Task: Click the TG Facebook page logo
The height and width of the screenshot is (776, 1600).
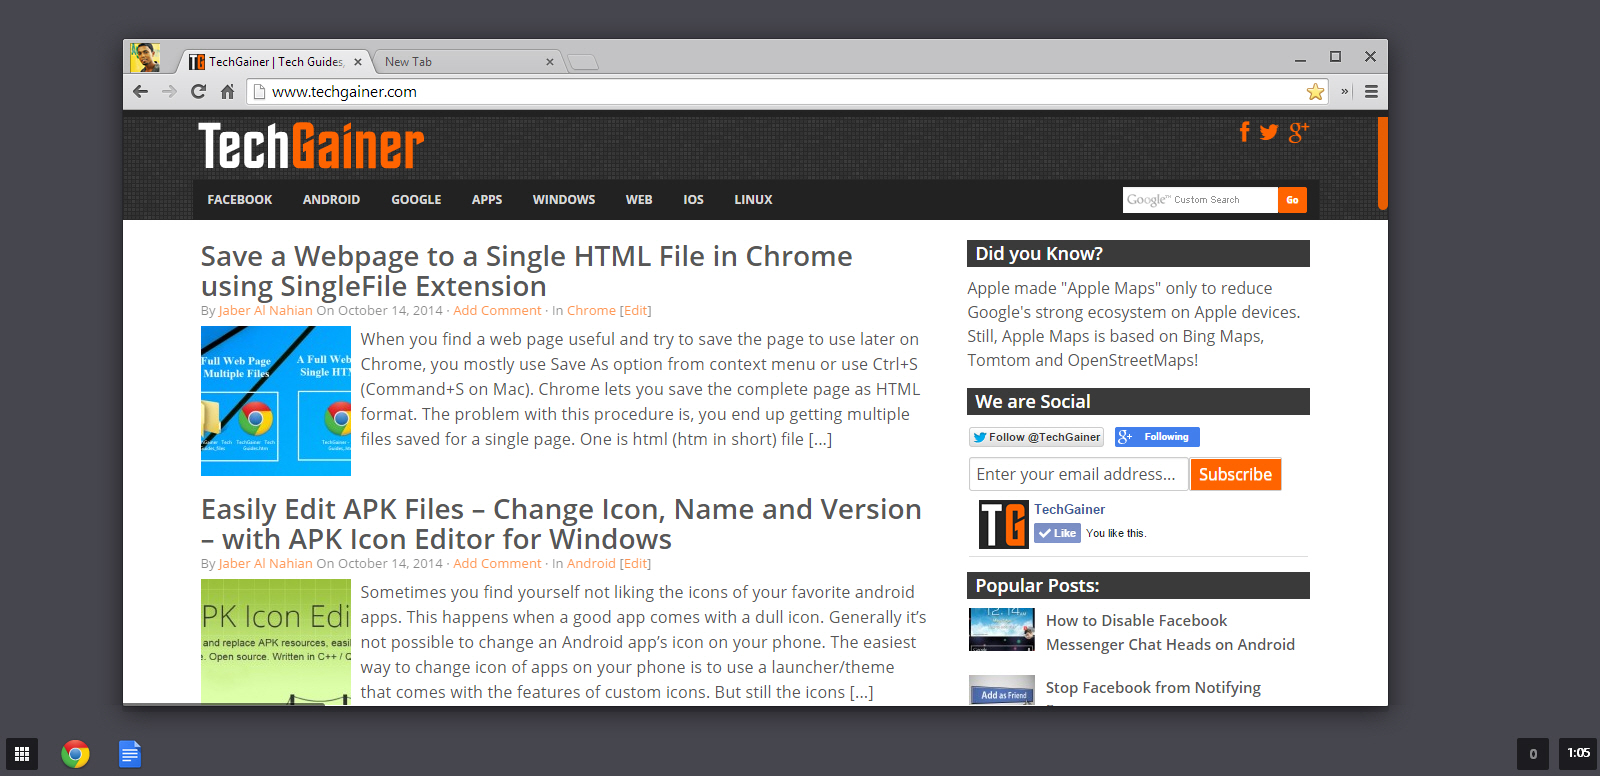Action: coord(1003,524)
